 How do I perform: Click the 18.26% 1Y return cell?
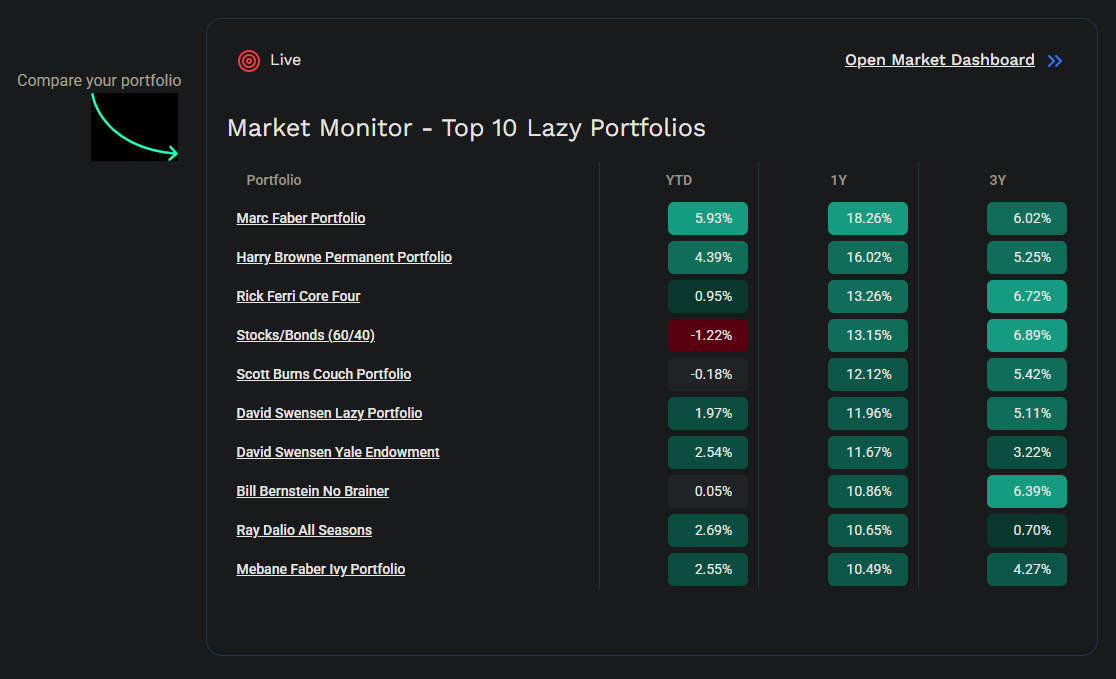tap(867, 218)
